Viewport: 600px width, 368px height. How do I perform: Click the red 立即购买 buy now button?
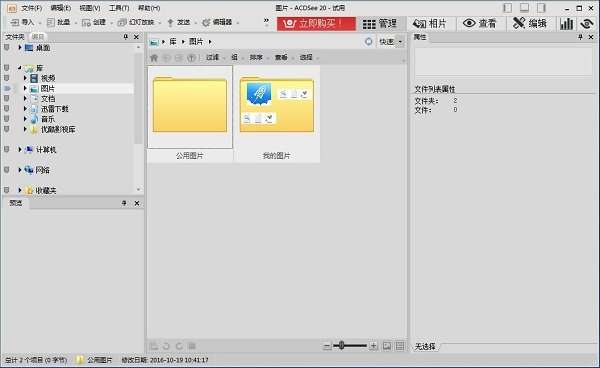[316, 24]
